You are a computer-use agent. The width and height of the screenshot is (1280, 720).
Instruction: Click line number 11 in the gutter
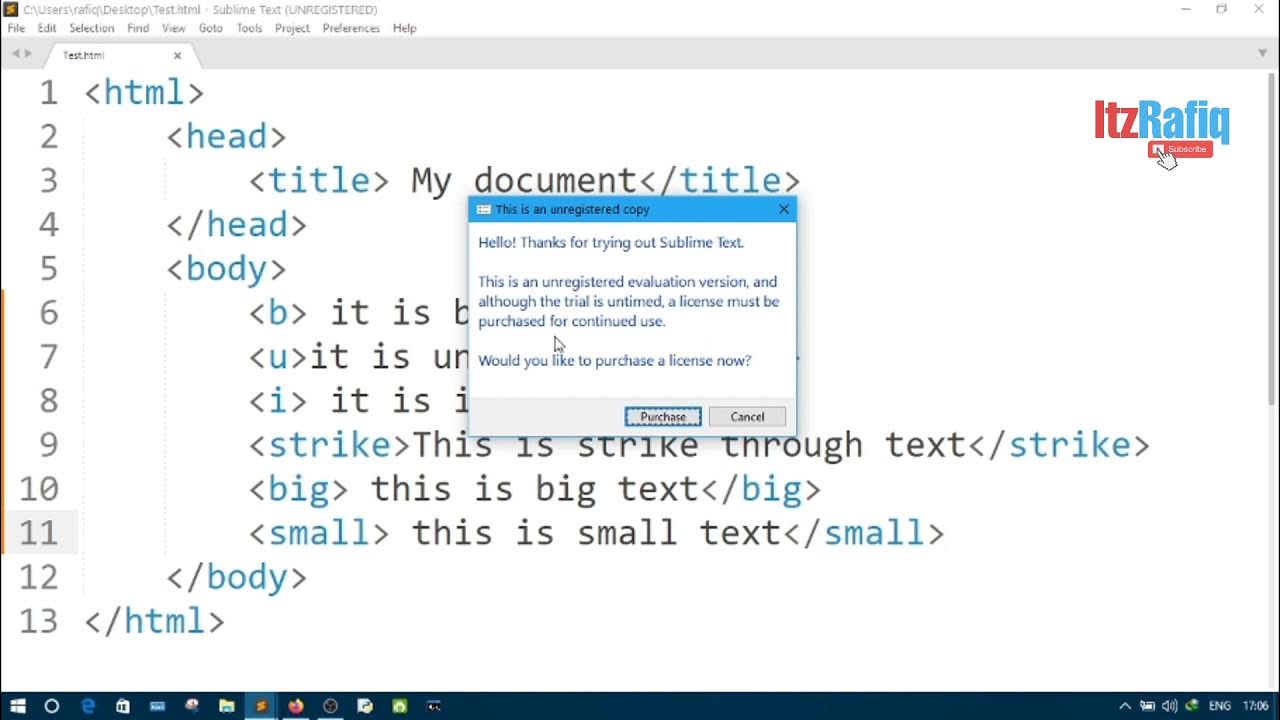pyautogui.click(x=39, y=533)
